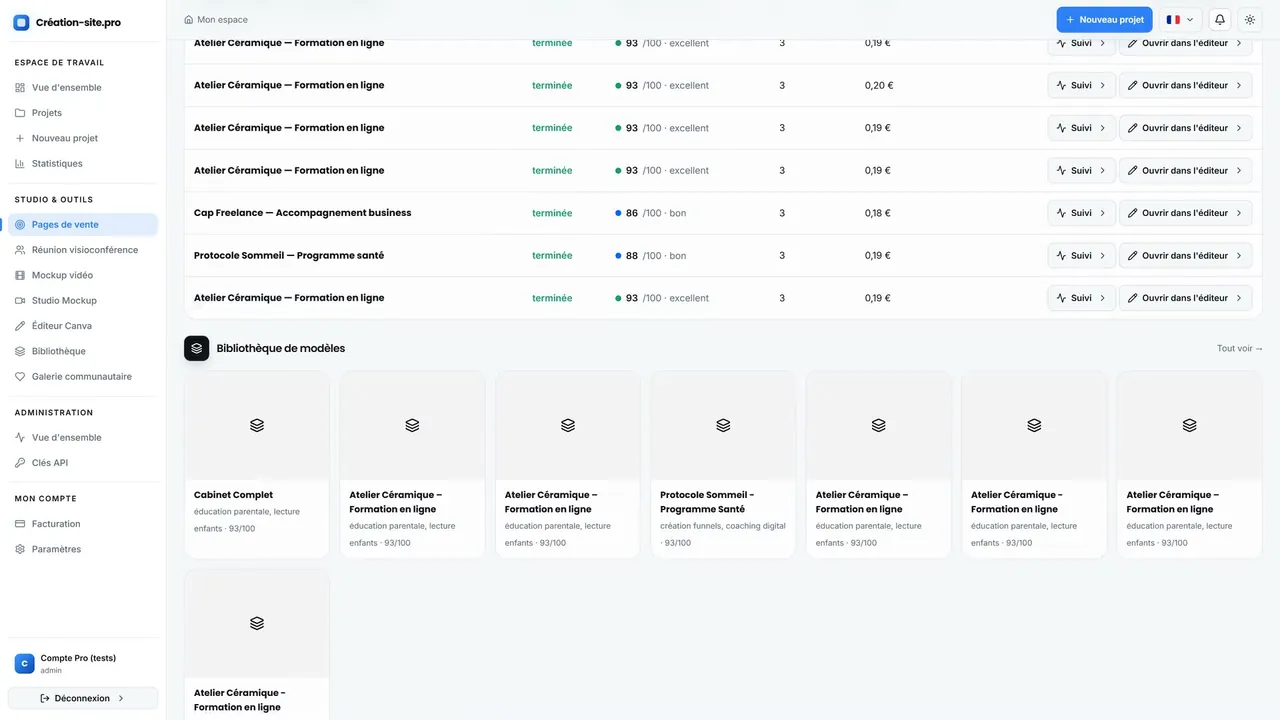The width and height of the screenshot is (1280, 720).
Task: Open Protocole Sommeil row in the editor
Action: (x=1185, y=255)
